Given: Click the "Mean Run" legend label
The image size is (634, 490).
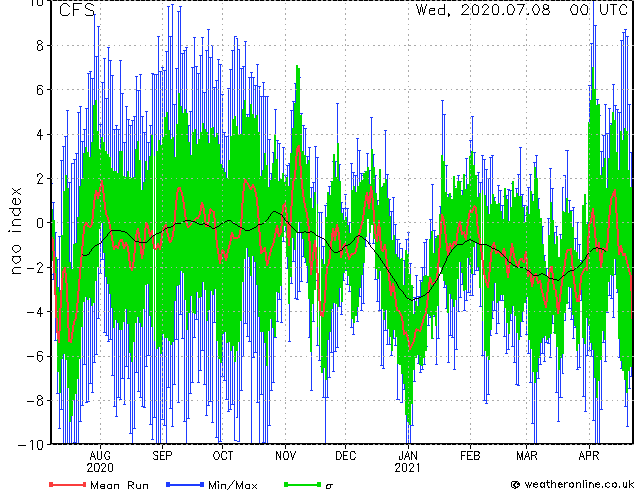Looking at the screenshot, I should pyautogui.click(x=120, y=485).
